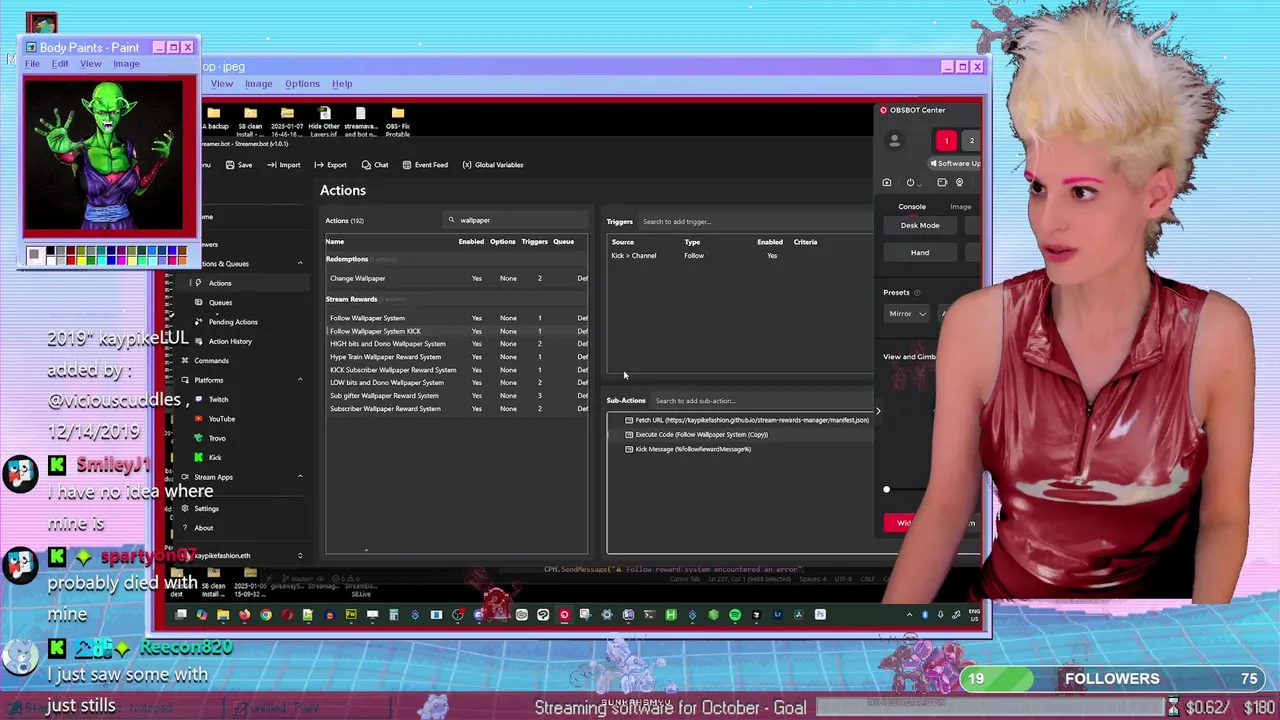This screenshot has width=1280, height=720.
Task: Open Global Variables
Action: [493, 165]
